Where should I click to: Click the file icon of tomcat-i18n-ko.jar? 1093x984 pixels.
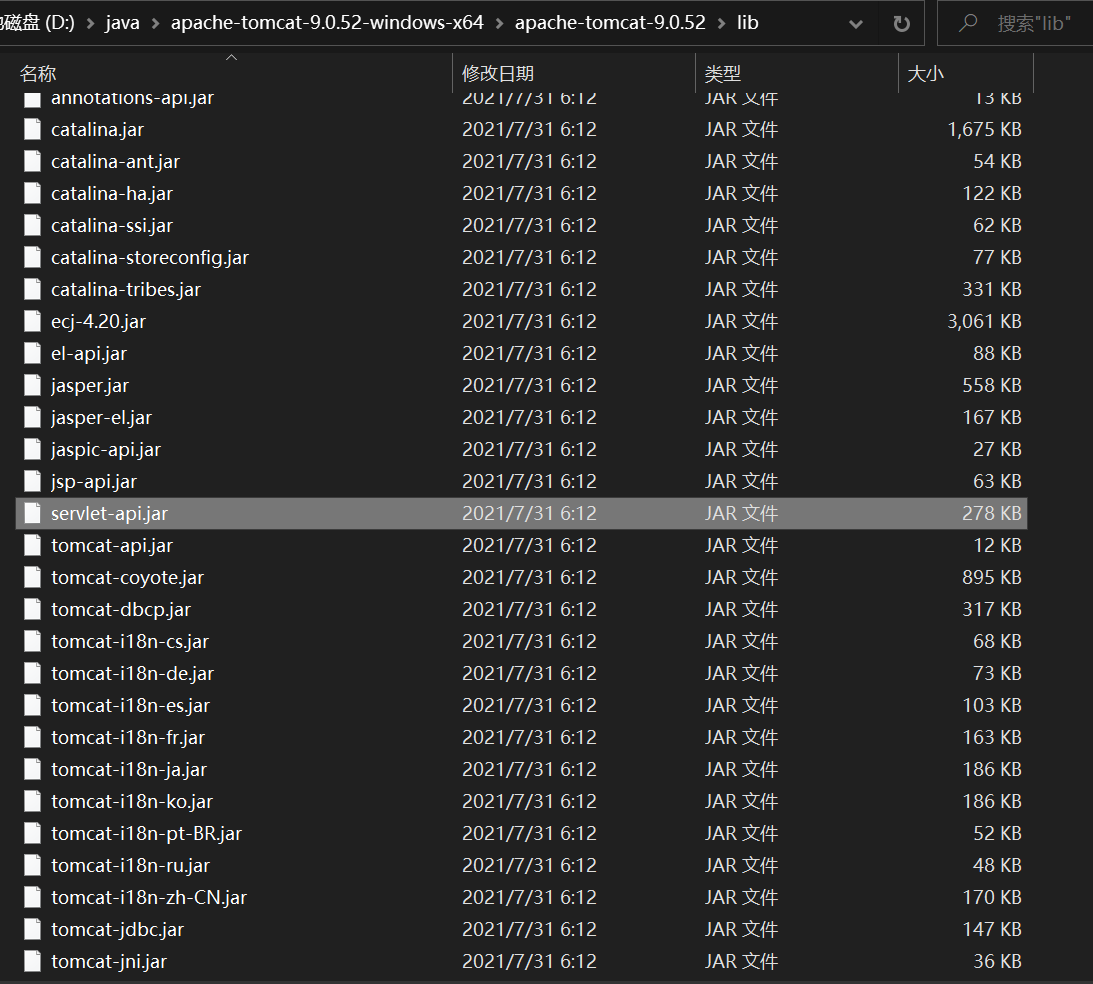tap(32, 802)
